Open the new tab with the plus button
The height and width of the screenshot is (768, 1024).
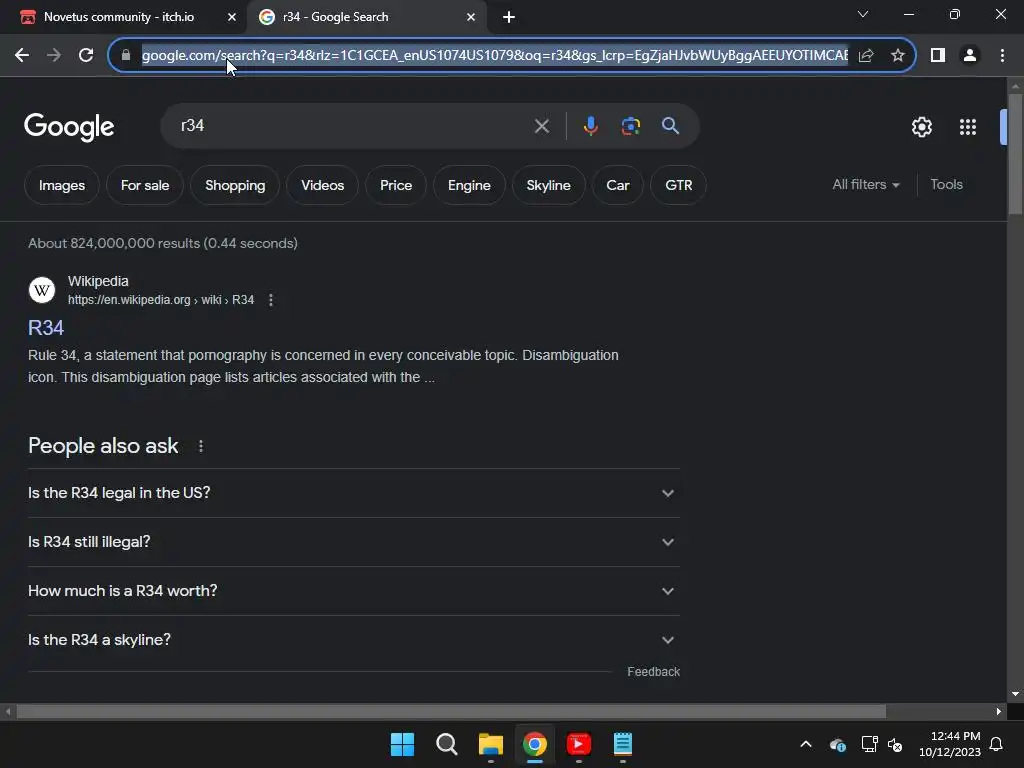pyautogui.click(x=509, y=17)
